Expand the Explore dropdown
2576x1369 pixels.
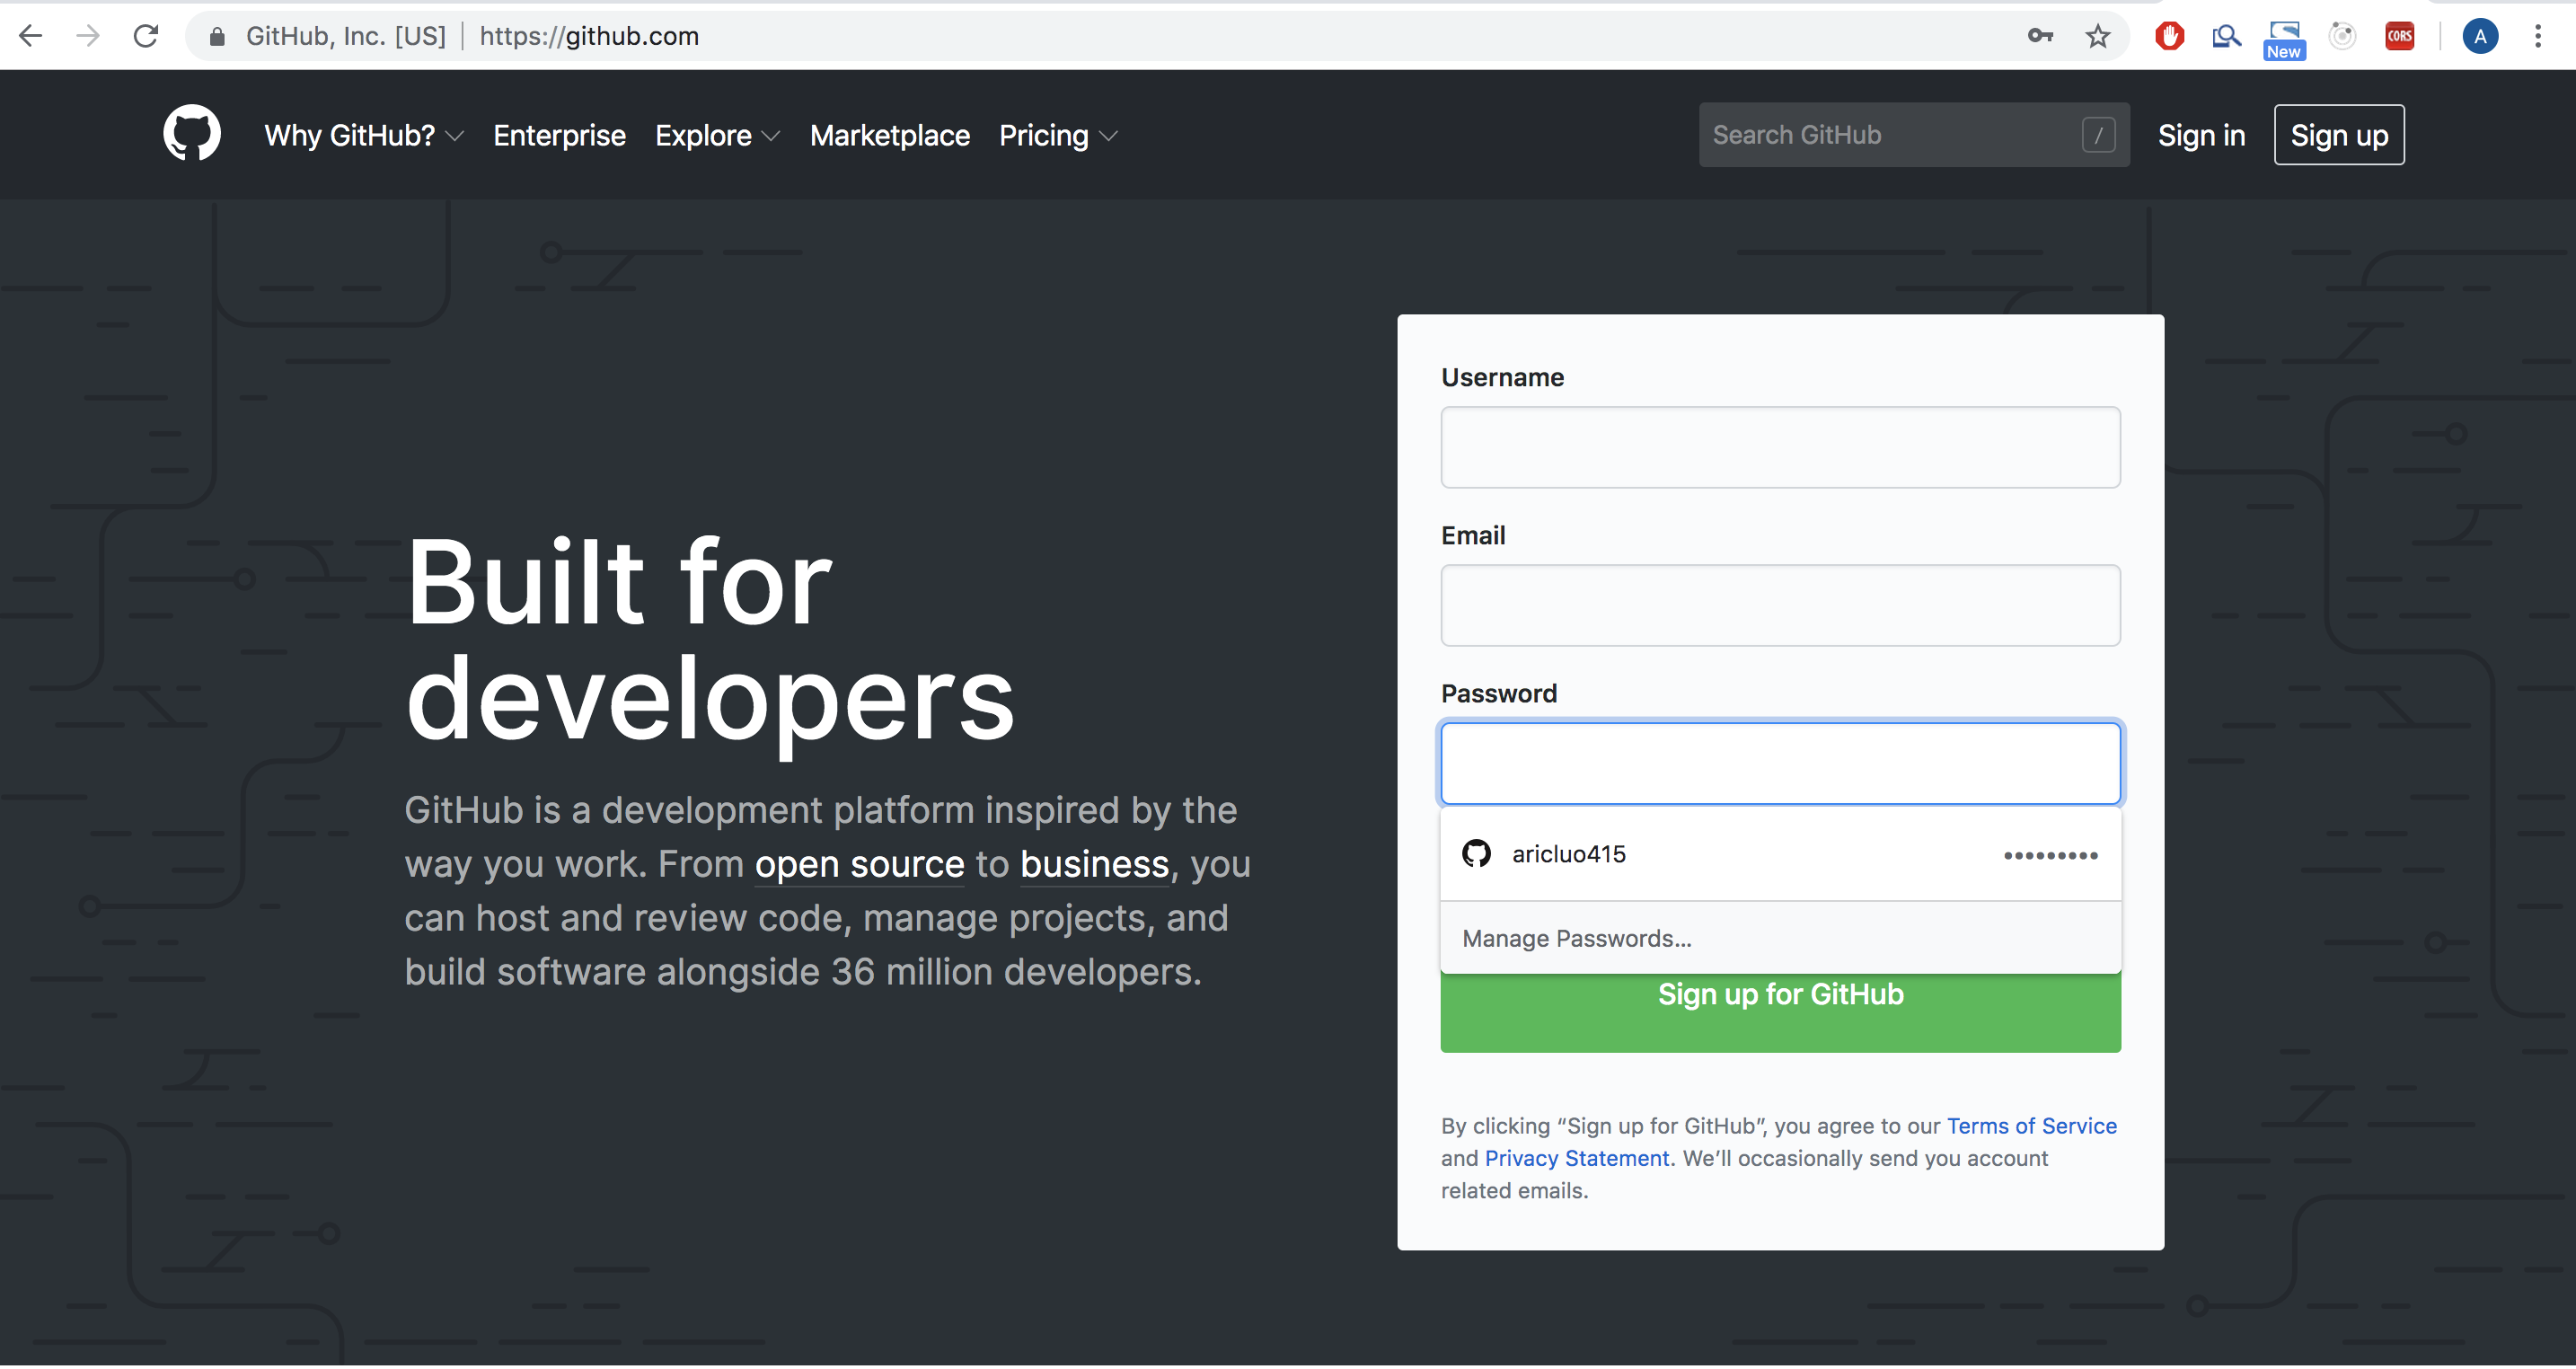coord(717,135)
